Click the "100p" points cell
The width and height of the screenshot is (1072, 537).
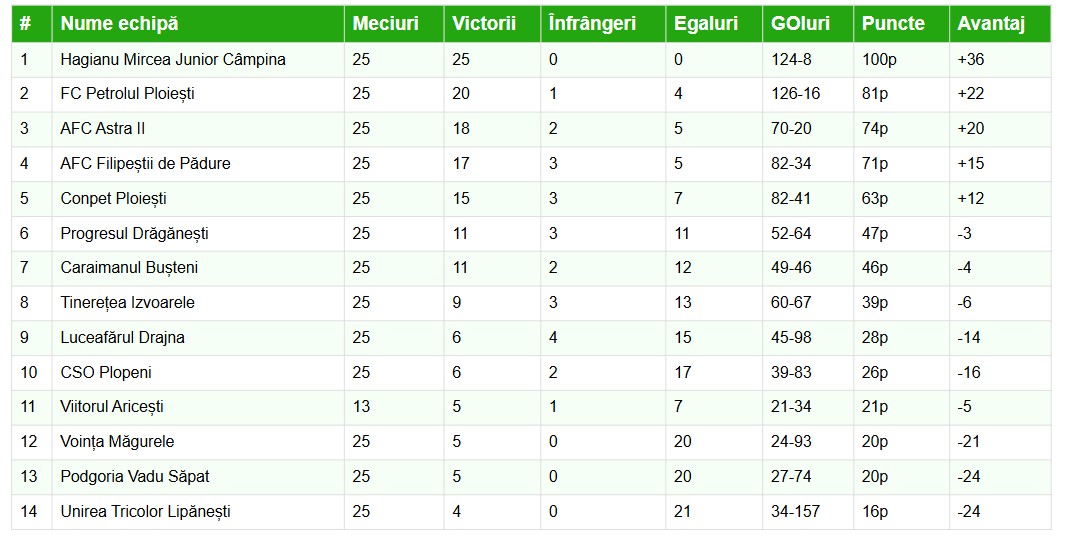(x=879, y=59)
